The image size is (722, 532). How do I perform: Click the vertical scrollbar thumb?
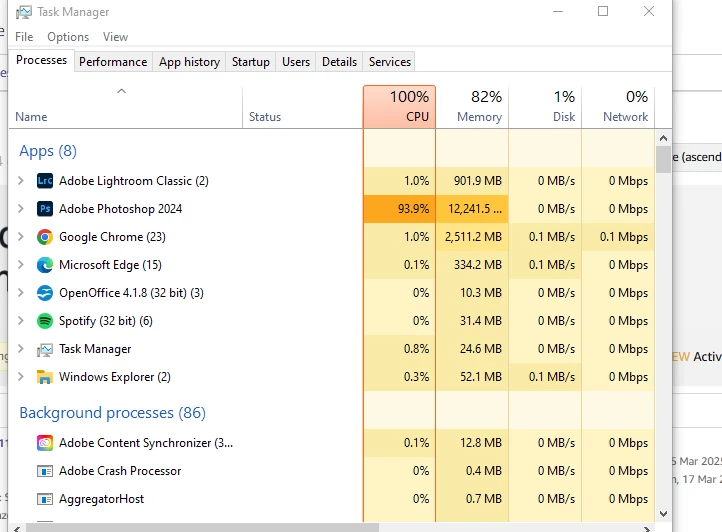[663, 159]
